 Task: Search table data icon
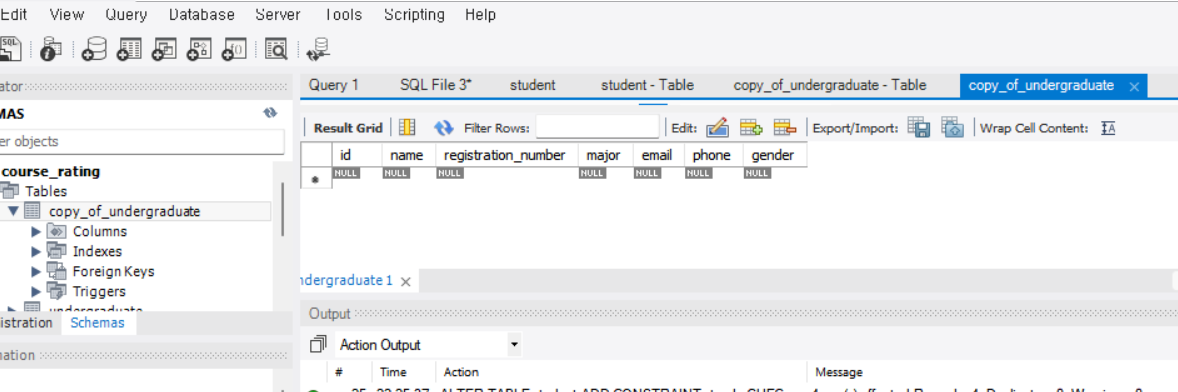click(x=276, y=49)
